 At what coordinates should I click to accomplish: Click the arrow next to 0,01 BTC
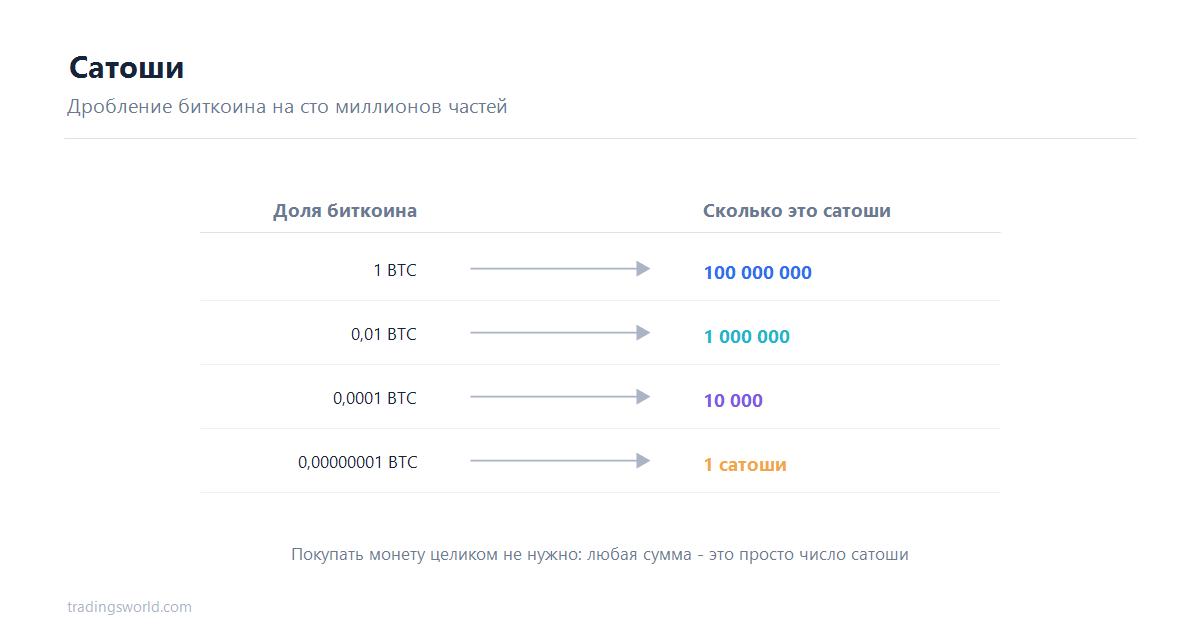pos(560,333)
